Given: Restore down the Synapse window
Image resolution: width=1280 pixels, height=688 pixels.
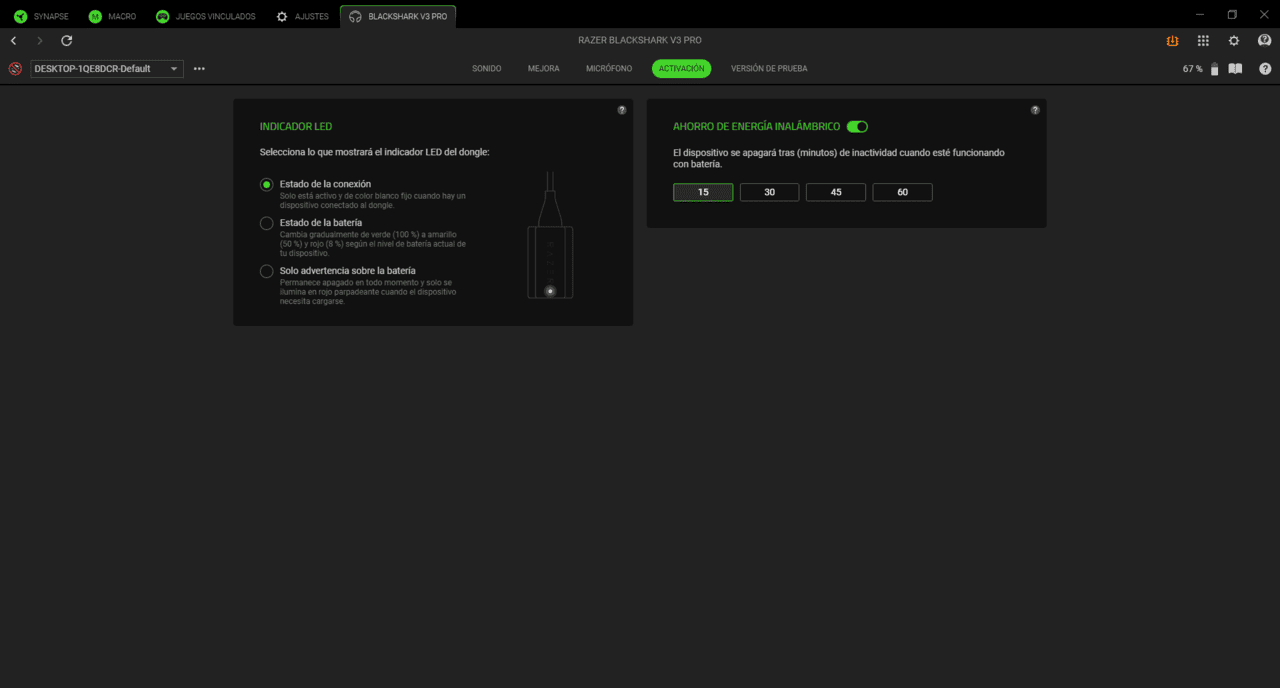Looking at the screenshot, I should point(1232,14).
